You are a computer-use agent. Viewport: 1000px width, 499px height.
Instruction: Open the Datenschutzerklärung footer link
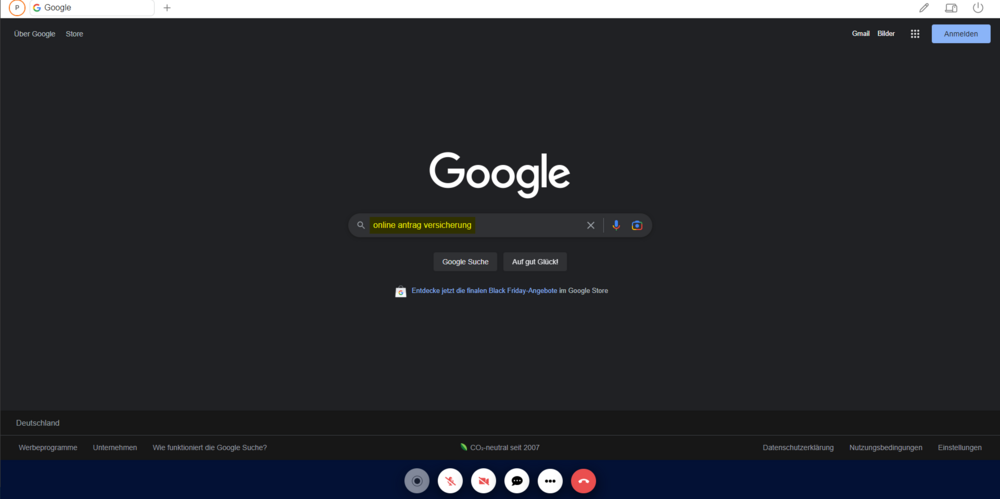[x=798, y=447]
